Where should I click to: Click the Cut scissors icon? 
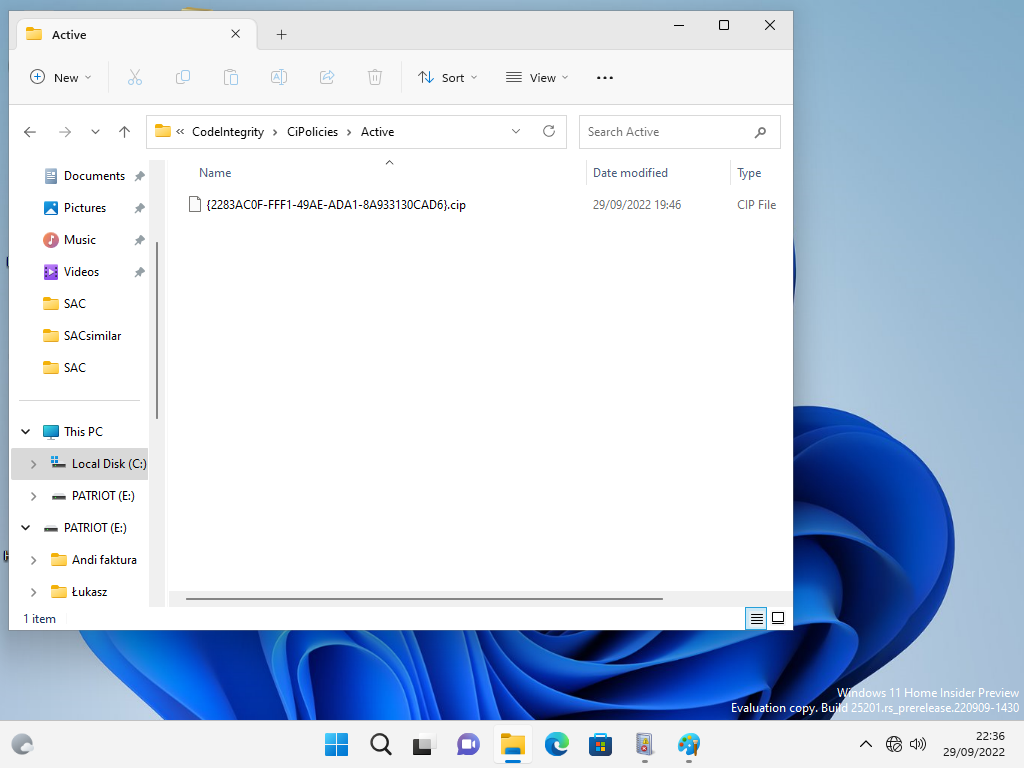[x=135, y=77]
